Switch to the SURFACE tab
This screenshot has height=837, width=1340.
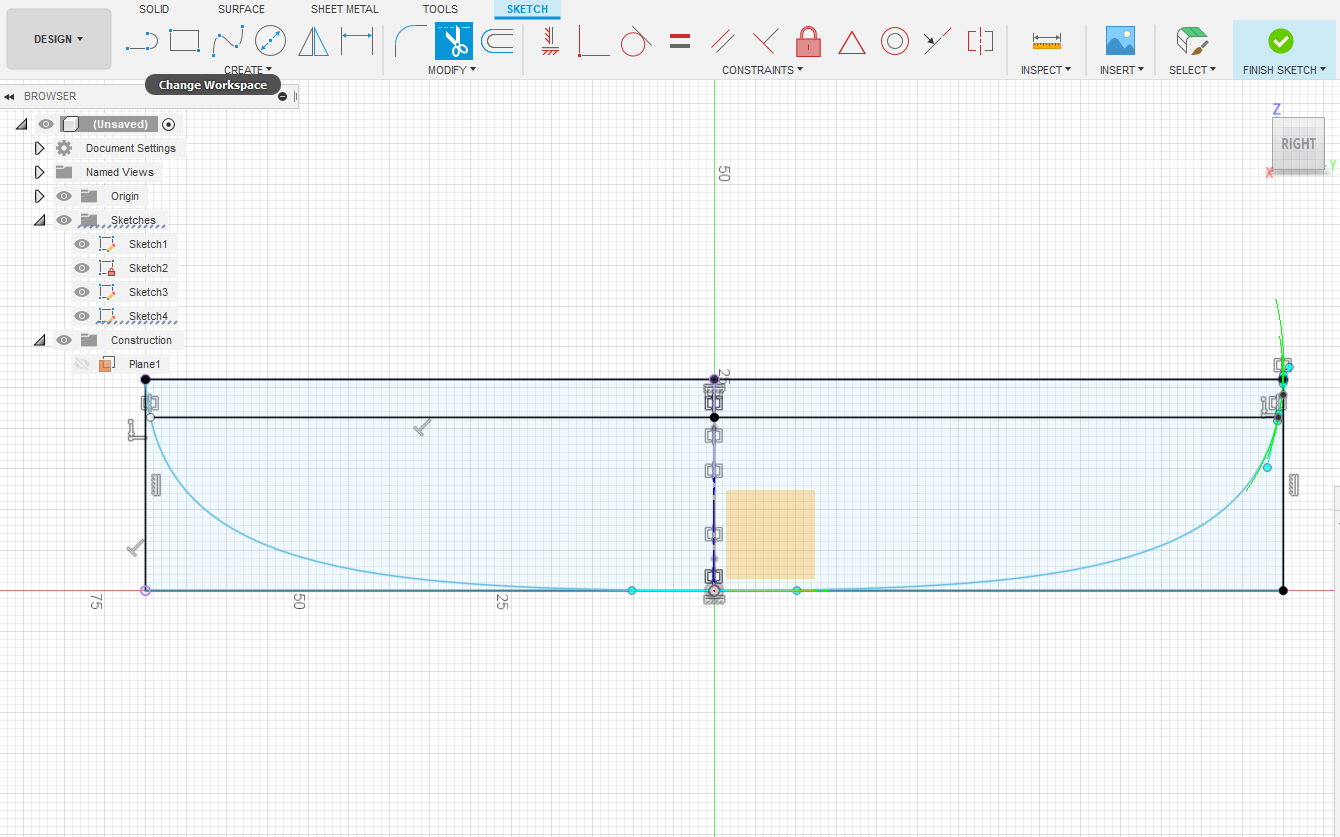tap(241, 9)
